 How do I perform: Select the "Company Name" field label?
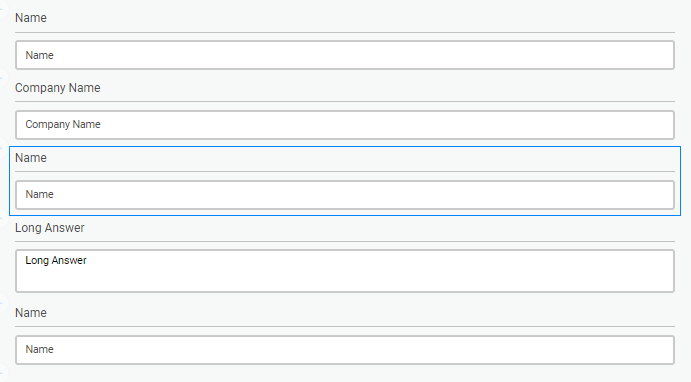(58, 88)
